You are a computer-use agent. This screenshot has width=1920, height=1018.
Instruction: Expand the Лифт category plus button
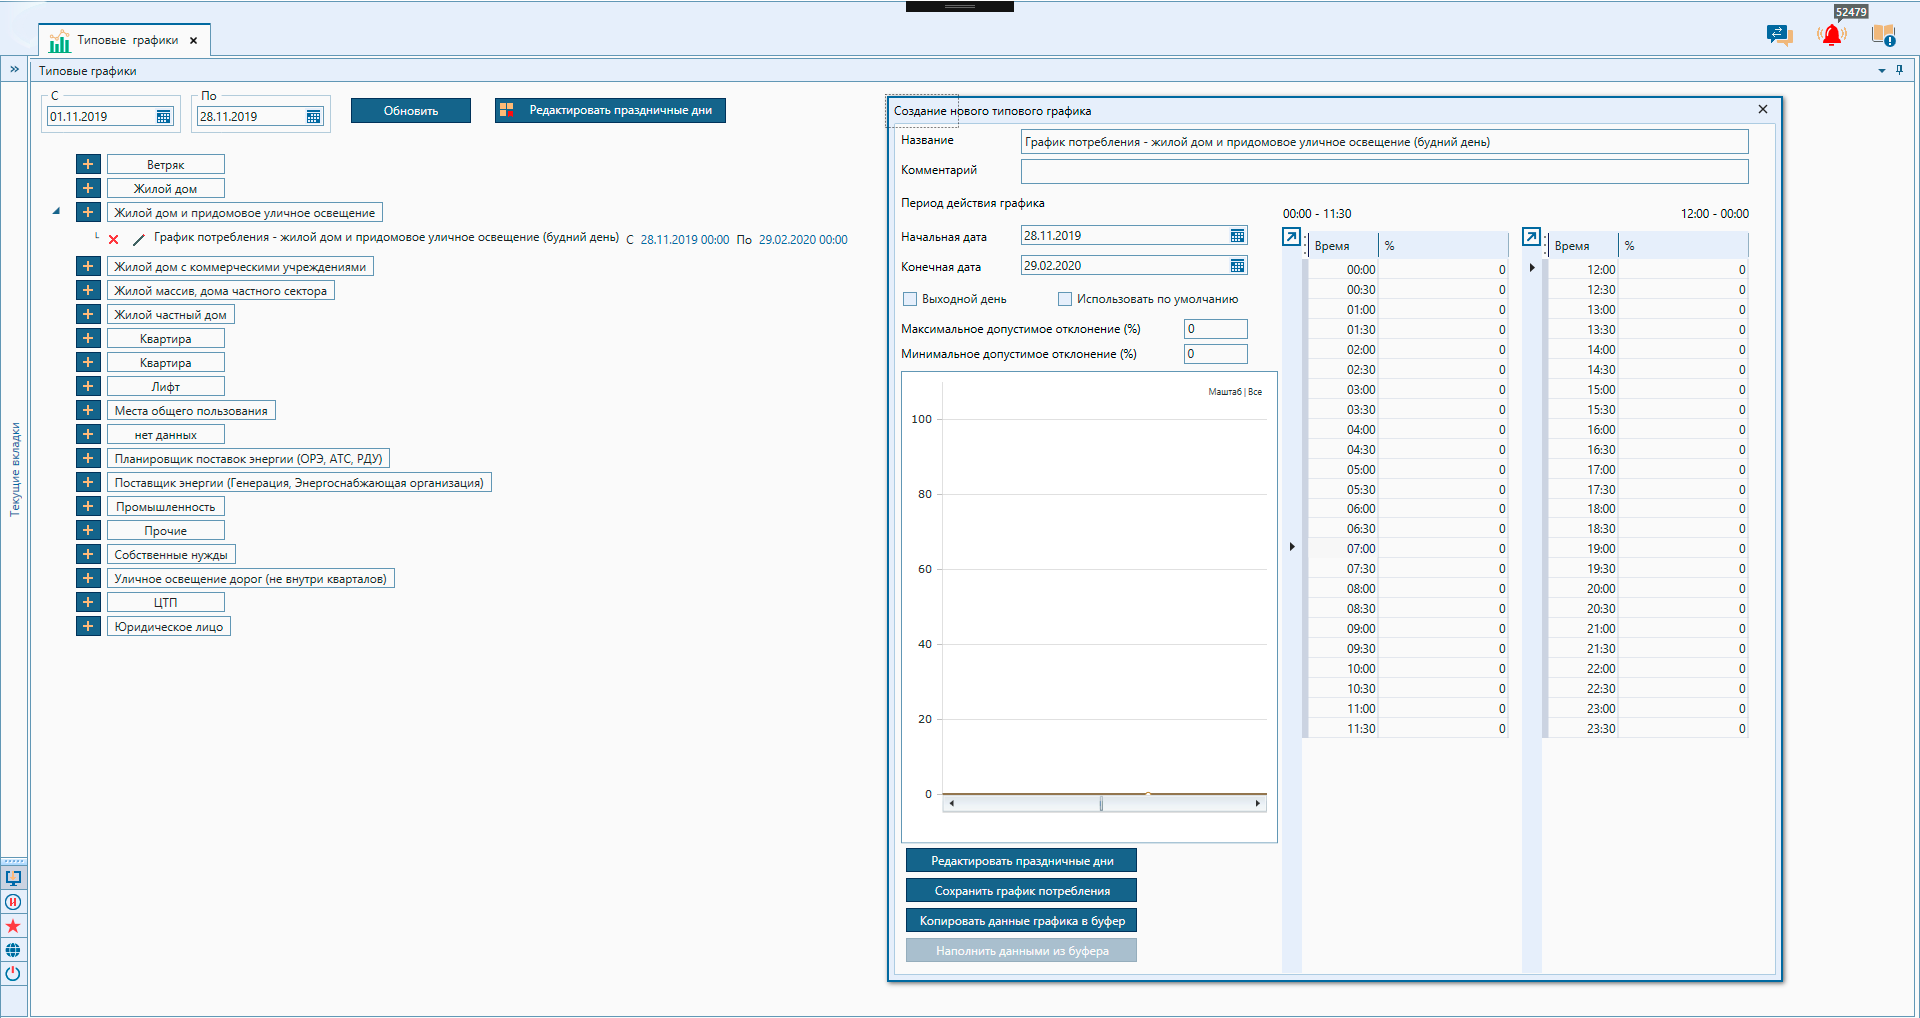88,387
